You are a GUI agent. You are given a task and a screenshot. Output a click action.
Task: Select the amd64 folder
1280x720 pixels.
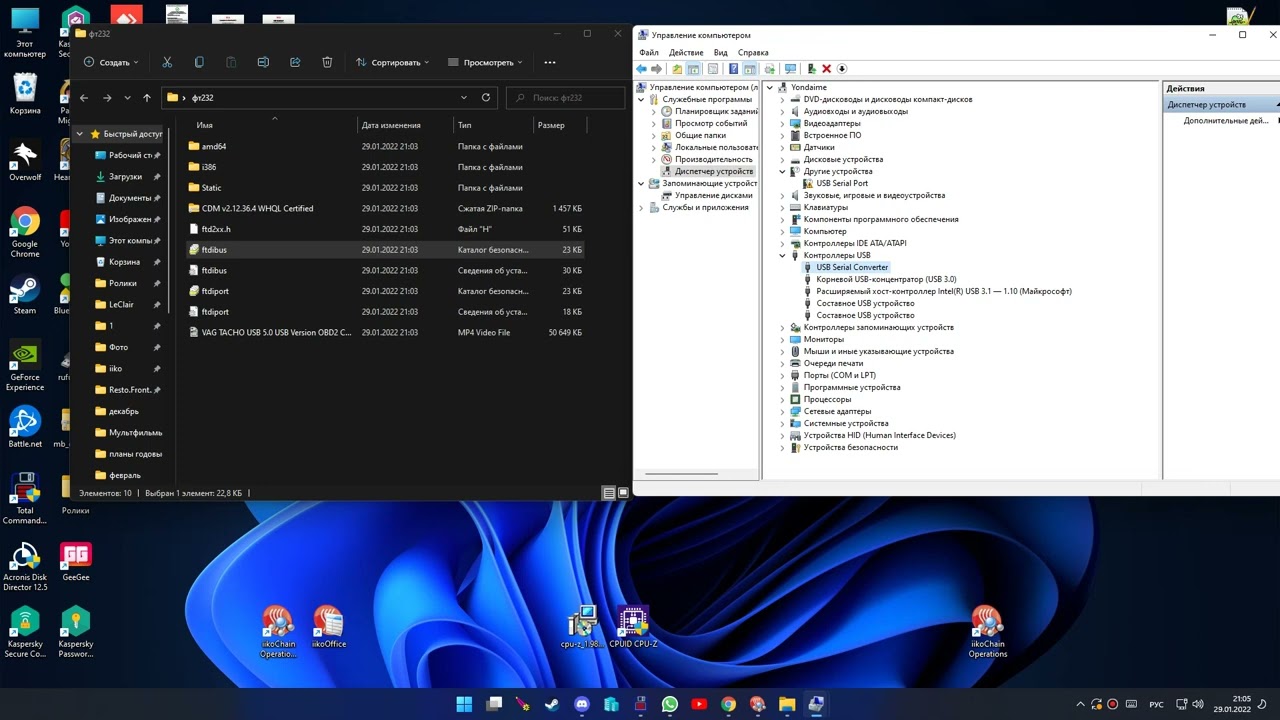(x=213, y=146)
